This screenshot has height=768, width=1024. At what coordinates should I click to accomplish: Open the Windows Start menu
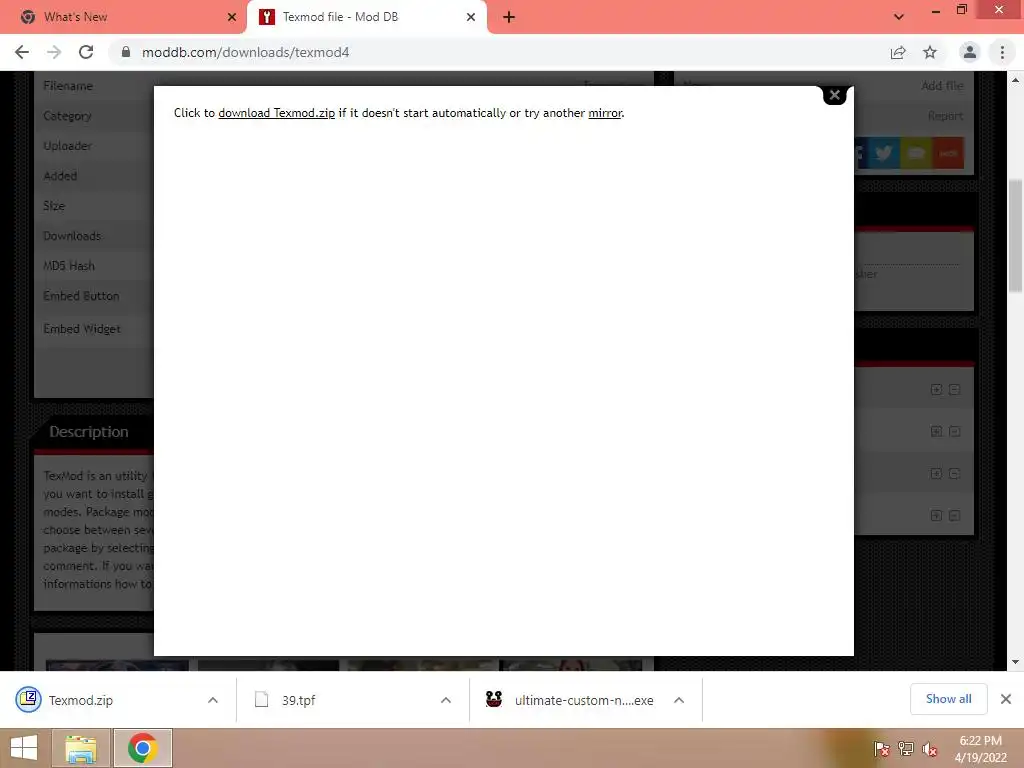point(24,748)
